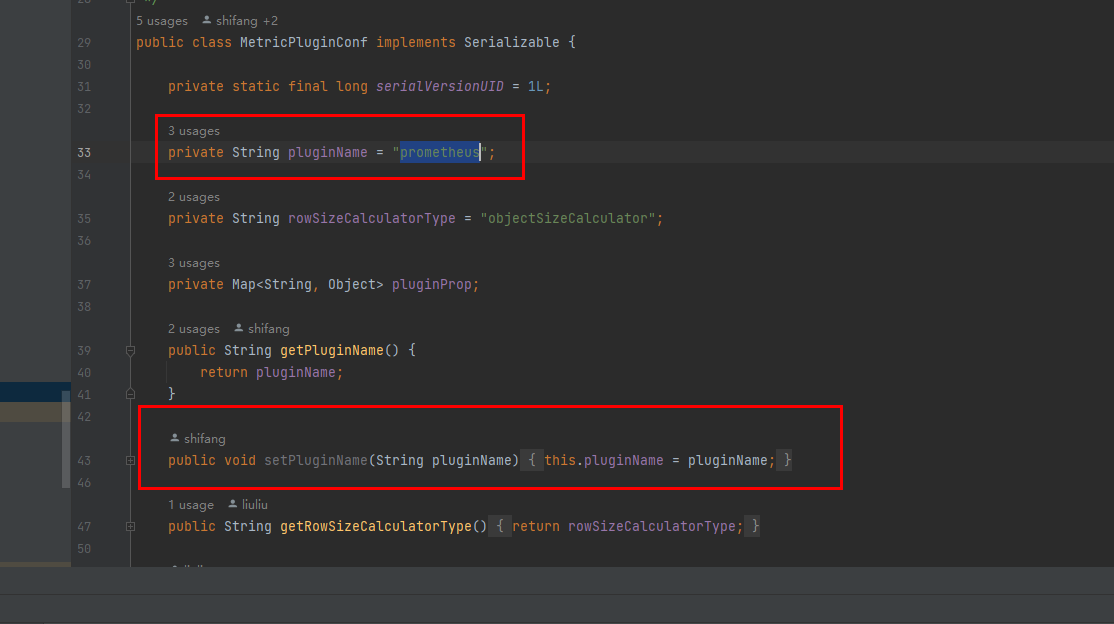The height and width of the screenshot is (624, 1114).
Task: Click line number 40 in the gutter
Action: point(84,372)
